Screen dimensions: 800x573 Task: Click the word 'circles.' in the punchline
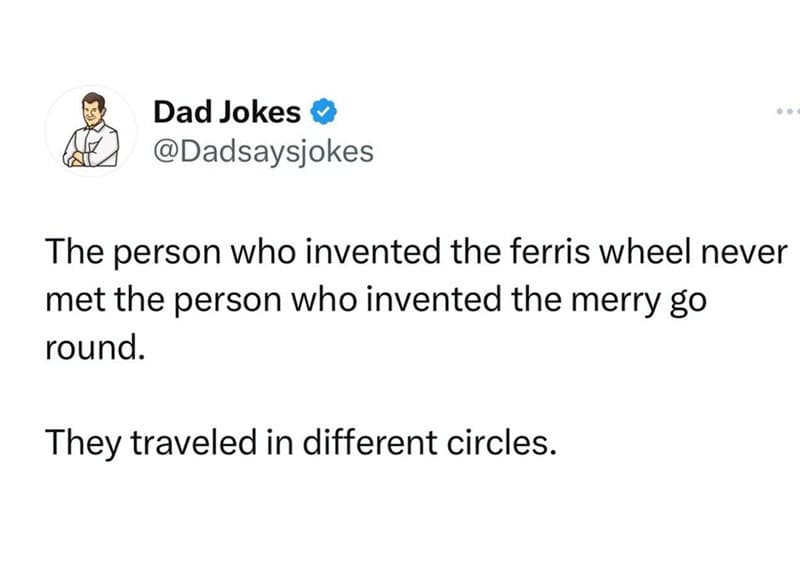coord(502,442)
